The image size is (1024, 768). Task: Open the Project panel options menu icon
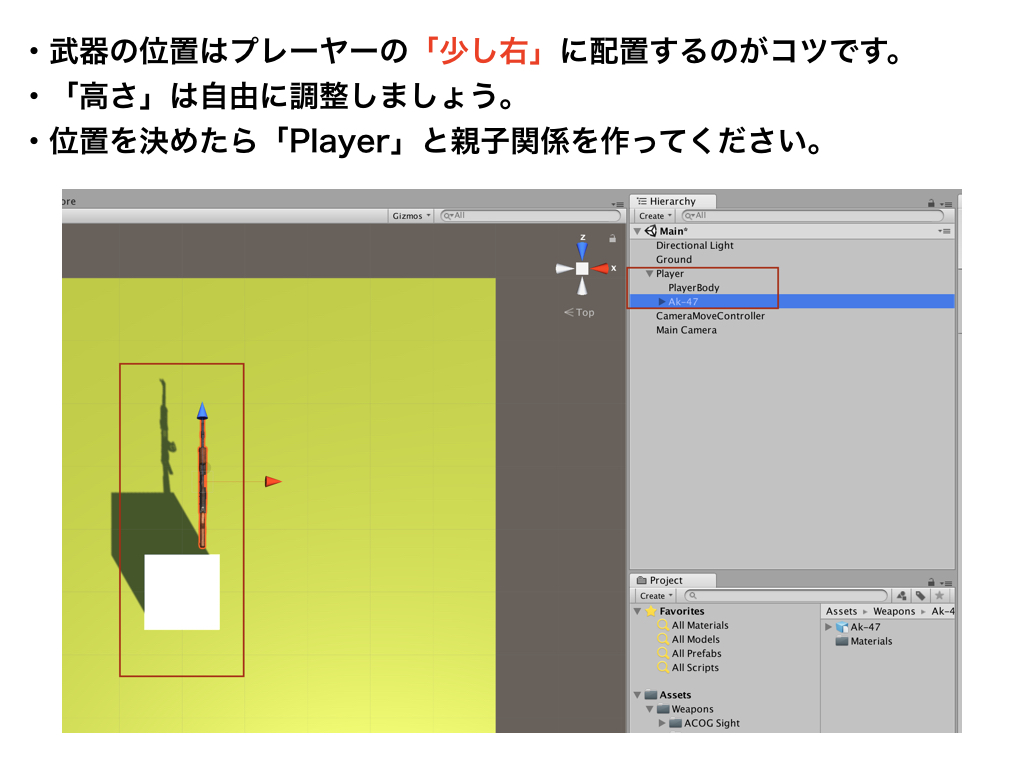pyautogui.click(x=946, y=583)
